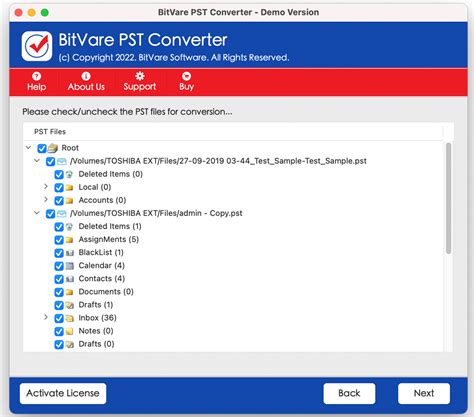Screen dimensions: 474x417
Task: Click the BitVare checkmark logo icon
Action: (x=37, y=46)
